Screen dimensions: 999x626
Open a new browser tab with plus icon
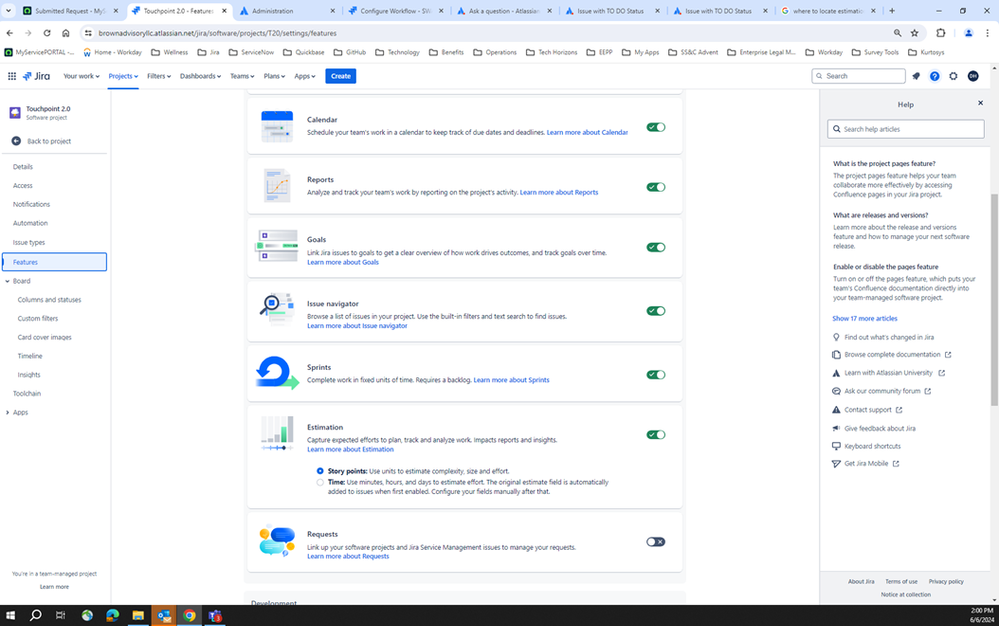coord(892,11)
